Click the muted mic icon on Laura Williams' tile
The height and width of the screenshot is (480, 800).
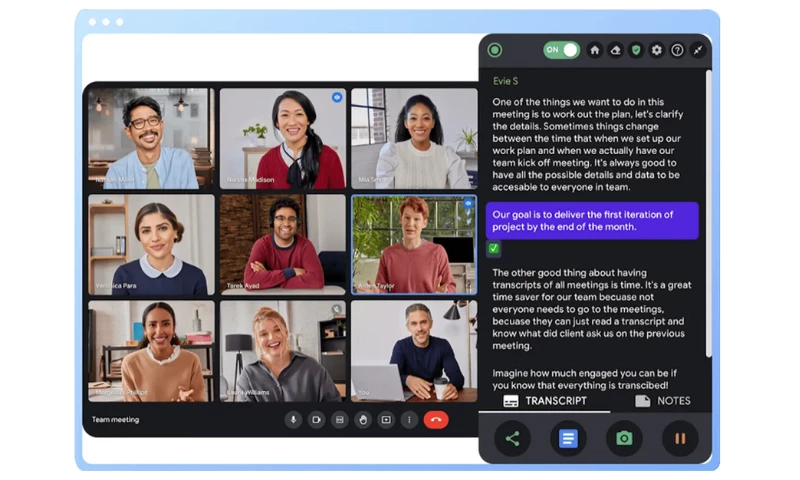[336, 309]
